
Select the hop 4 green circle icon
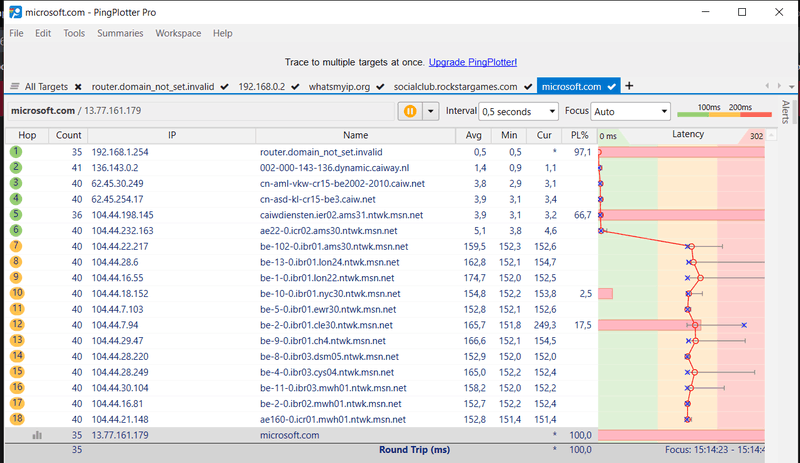[16, 199]
